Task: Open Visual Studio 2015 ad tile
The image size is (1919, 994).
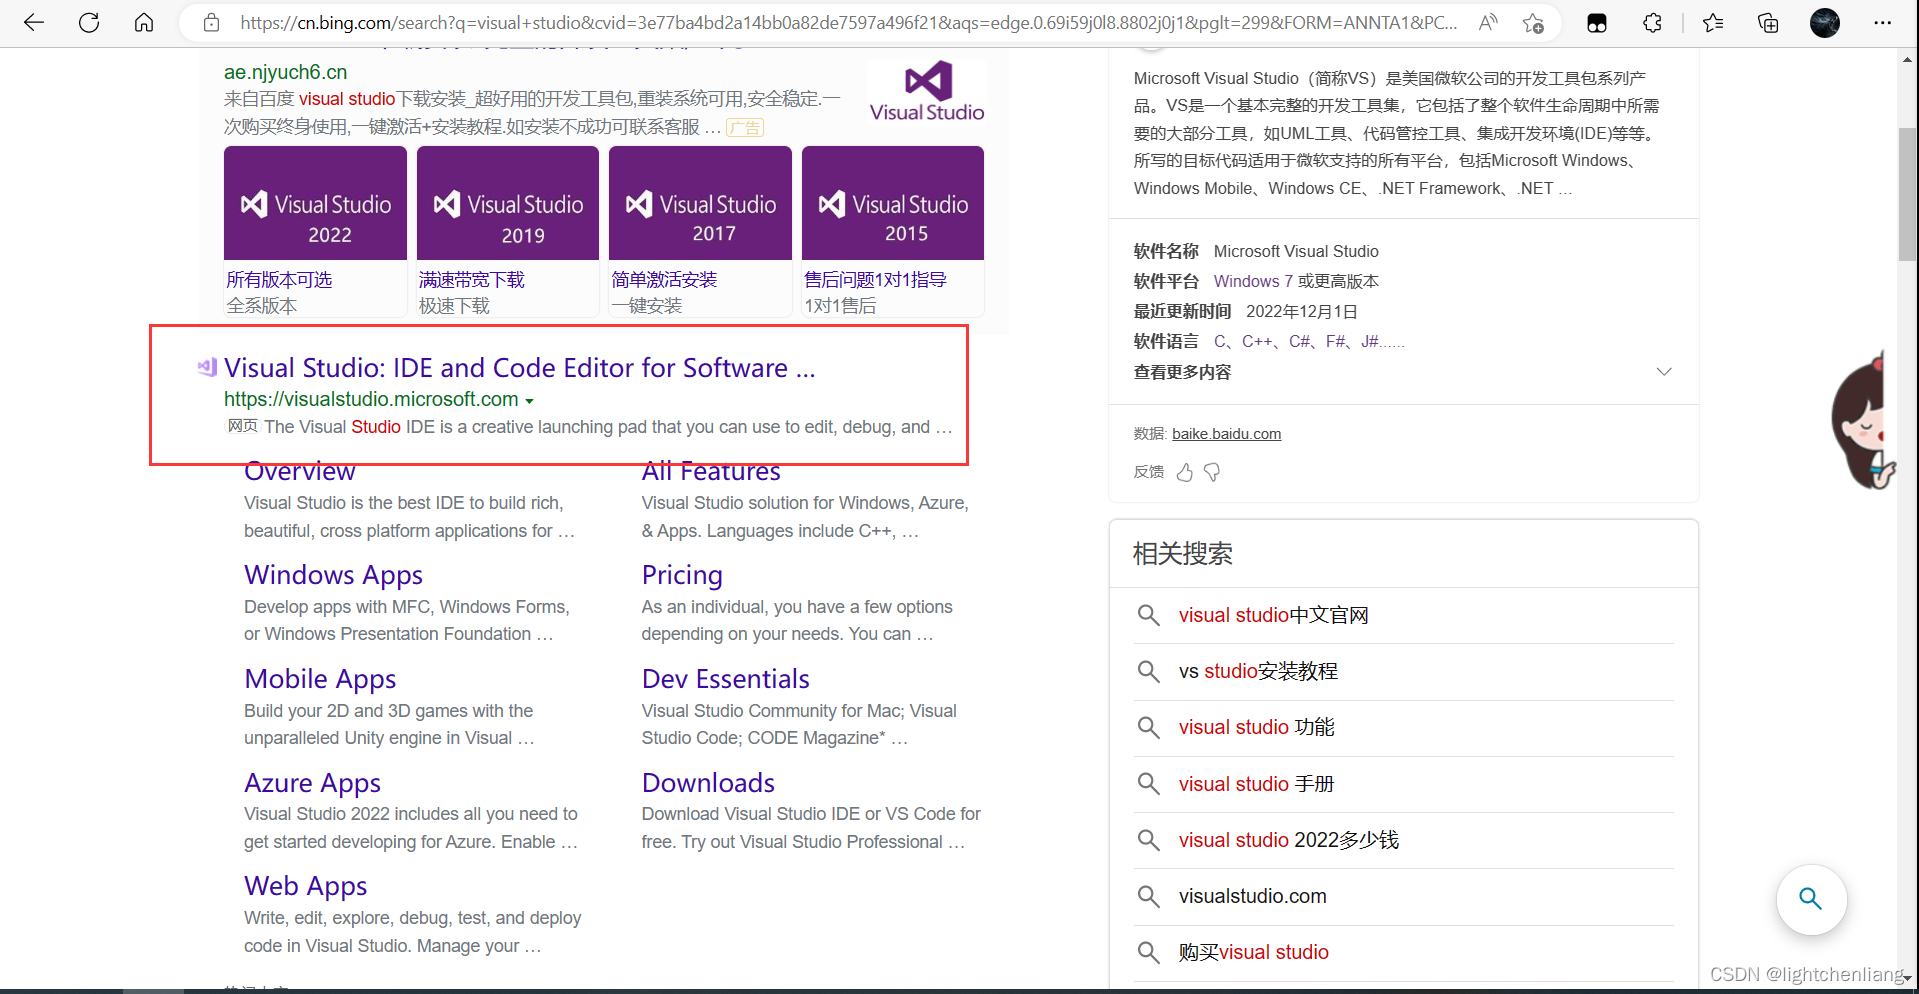Action: tap(893, 203)
